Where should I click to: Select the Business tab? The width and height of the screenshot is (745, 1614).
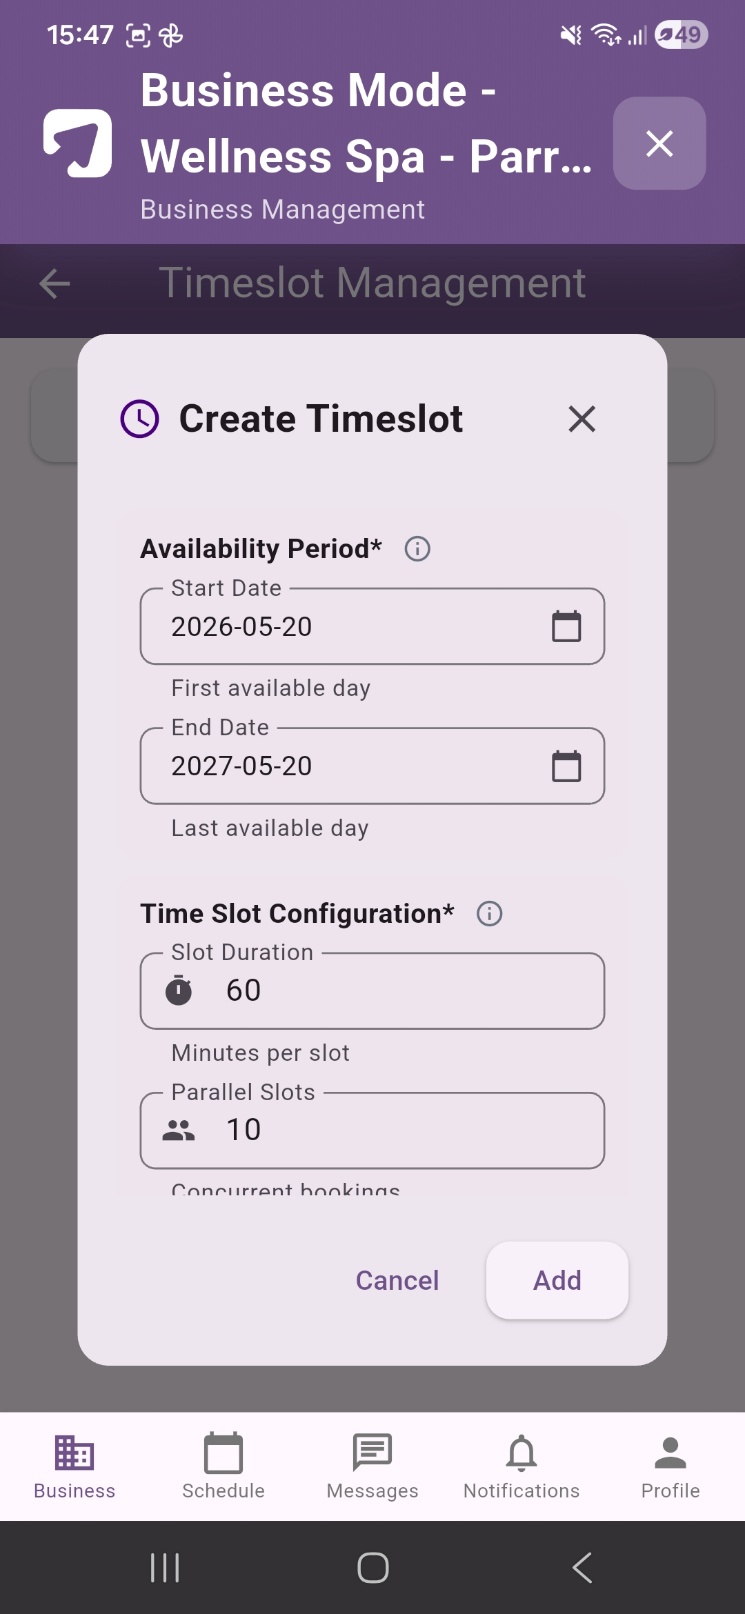[74, 1466]
